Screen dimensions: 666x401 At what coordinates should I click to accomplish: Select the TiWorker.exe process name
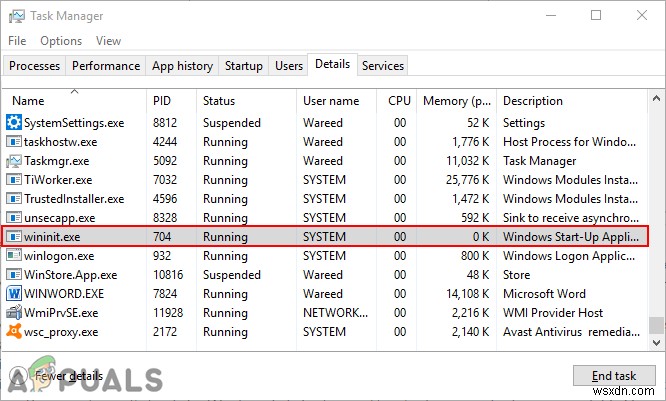[58, 180]
